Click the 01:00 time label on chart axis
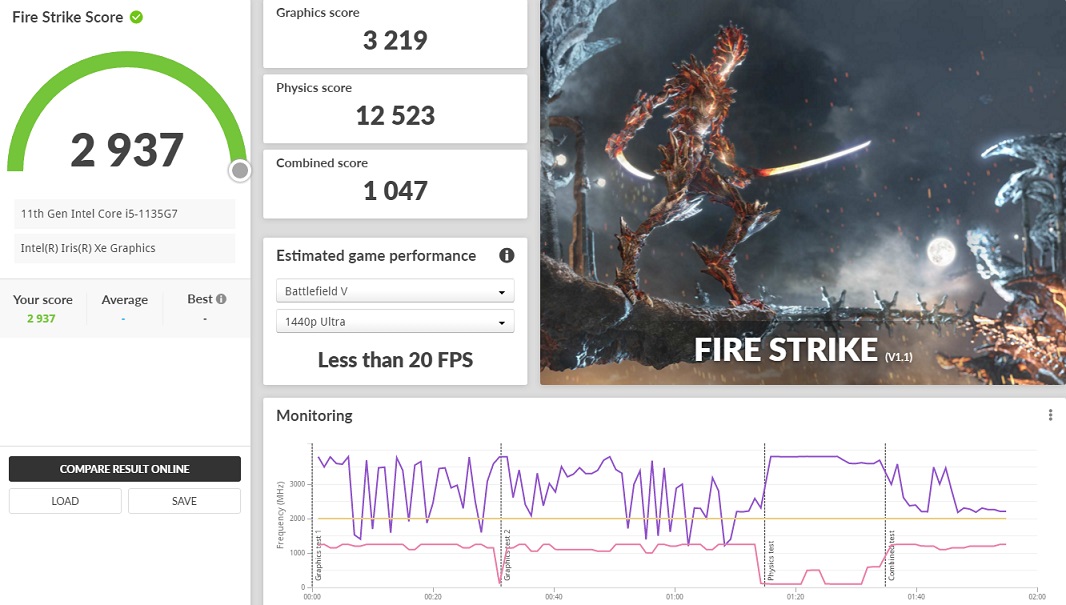 [x=674, y=597]
